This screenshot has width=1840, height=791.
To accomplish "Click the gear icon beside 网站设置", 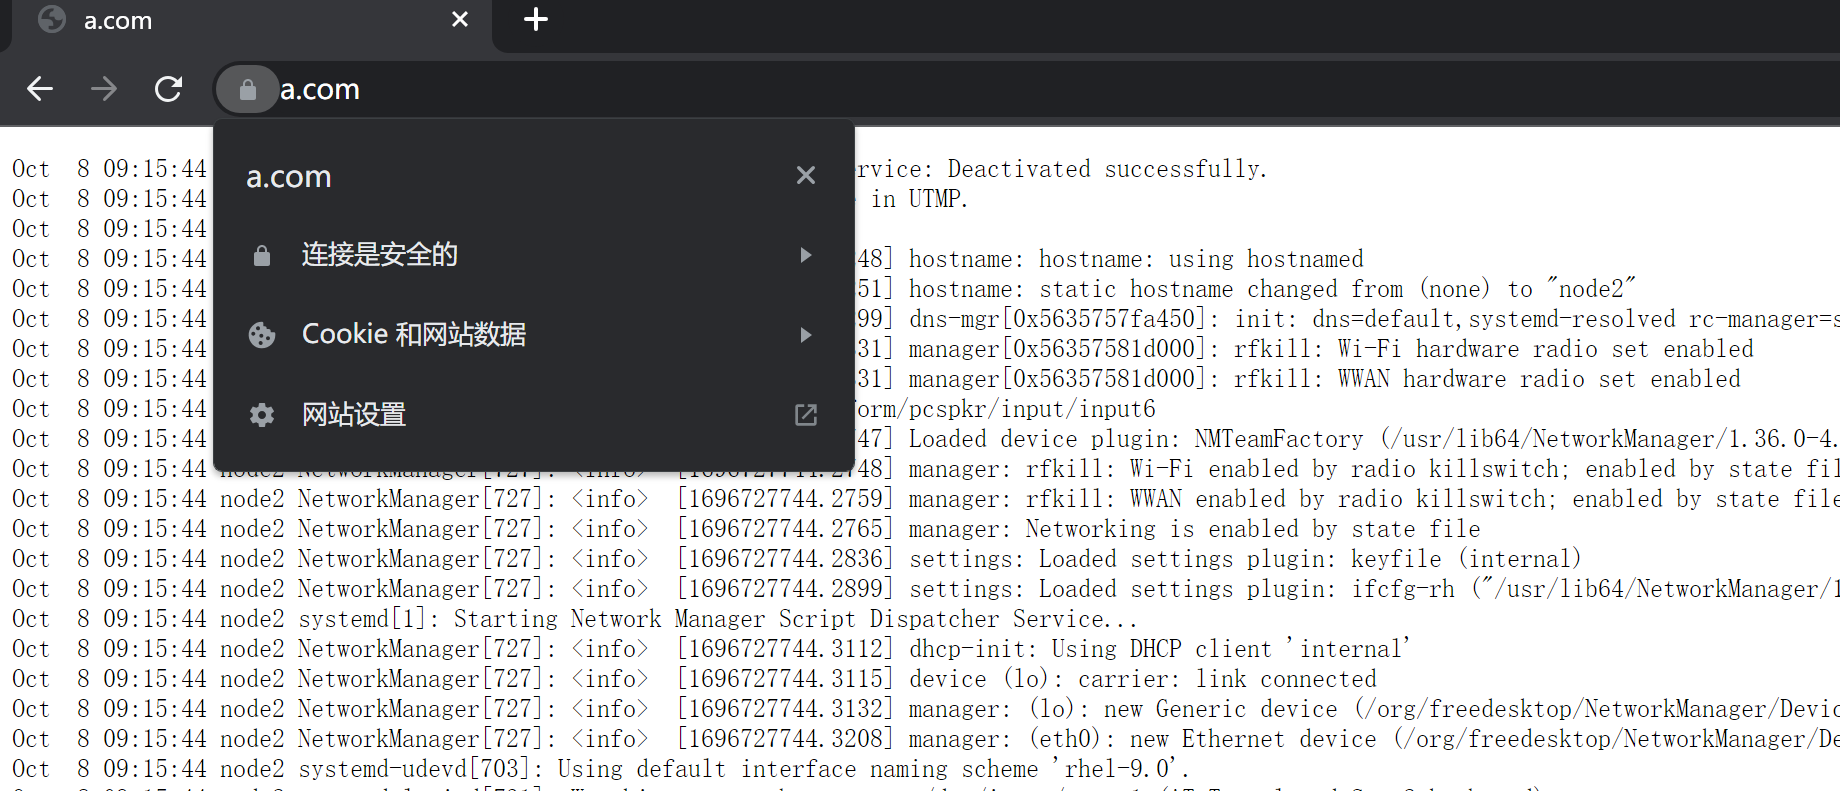I will coord(262,415).
